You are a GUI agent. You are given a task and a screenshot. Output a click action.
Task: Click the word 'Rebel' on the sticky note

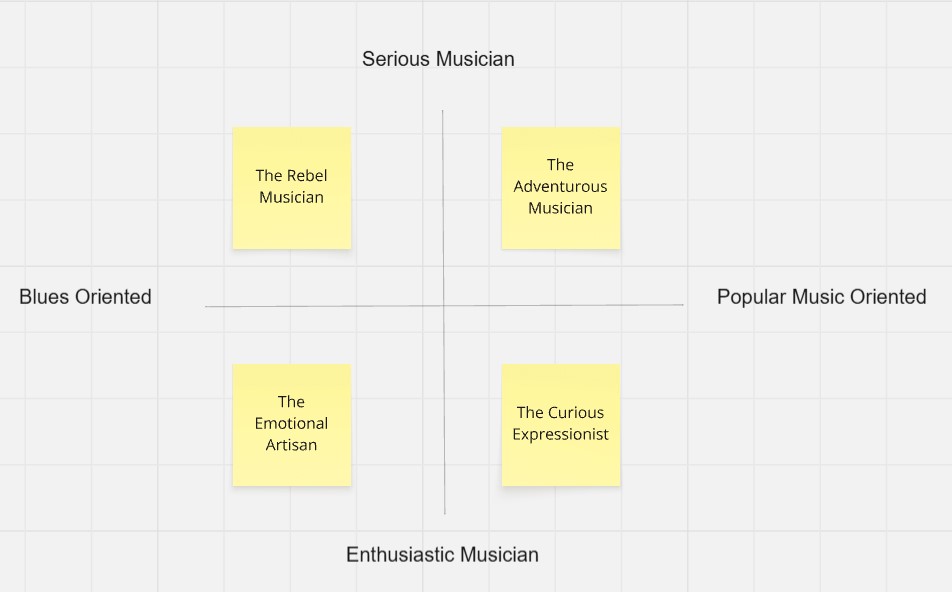[307, 175]
